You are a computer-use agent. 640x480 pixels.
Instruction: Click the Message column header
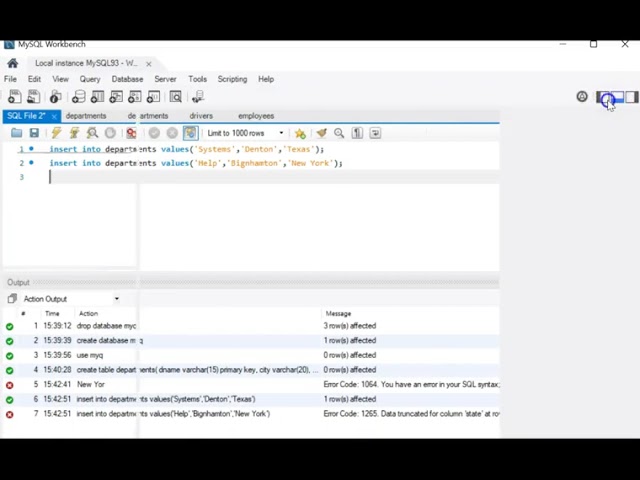(338, 313)
